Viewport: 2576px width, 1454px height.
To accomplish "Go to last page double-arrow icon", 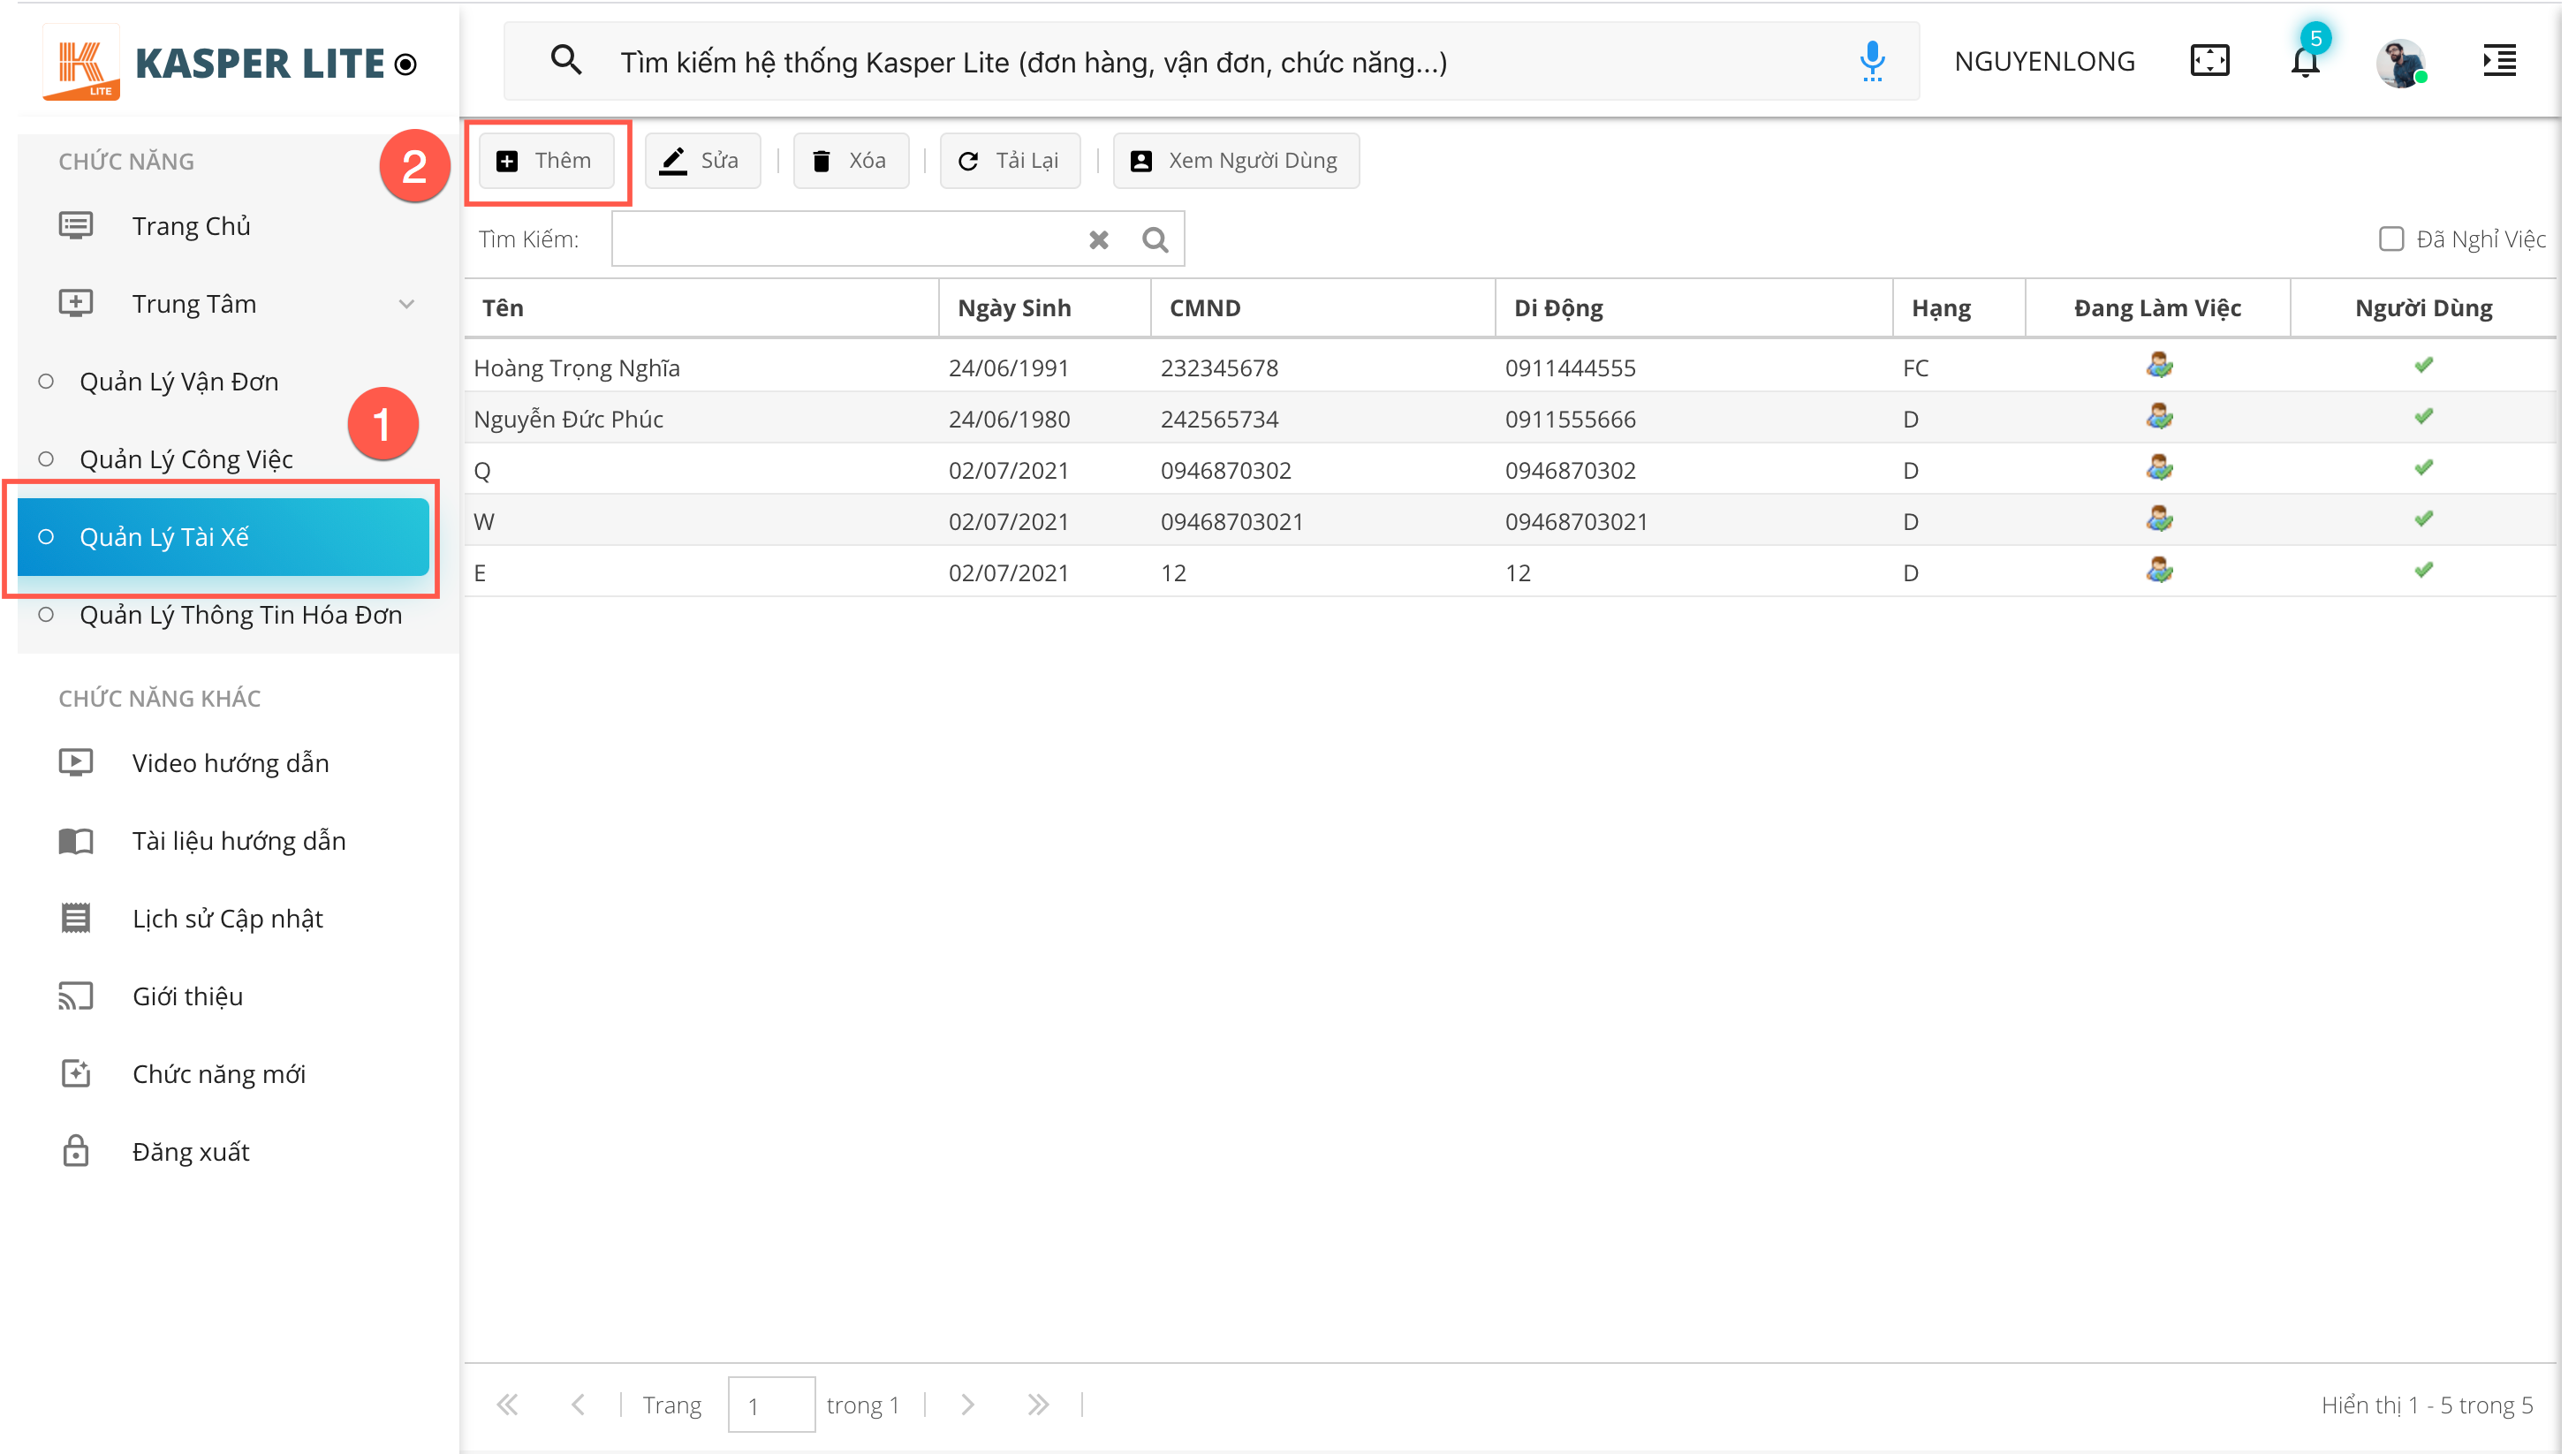I will tap(1037, 1404).
